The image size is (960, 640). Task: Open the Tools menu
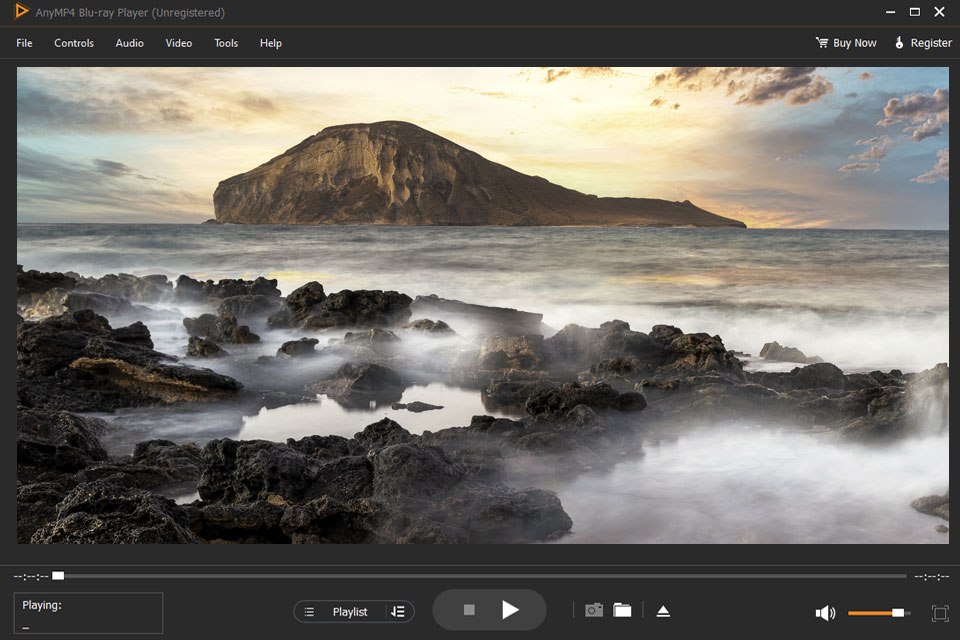pos(226,43)
